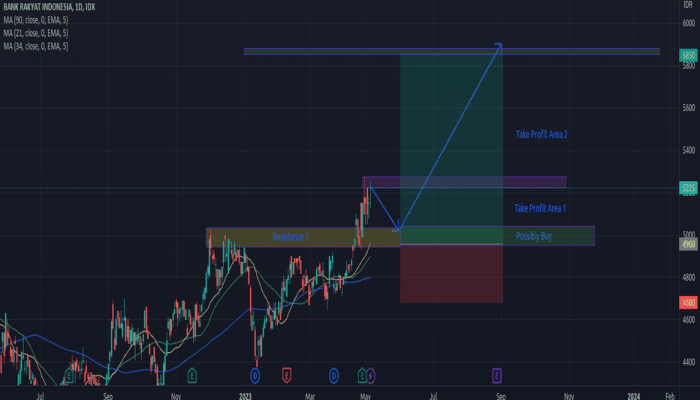Viewport: 700px width, 400px height.
Task: Click the blue arrowhead at the top target
Action: [x=497, y=47]
